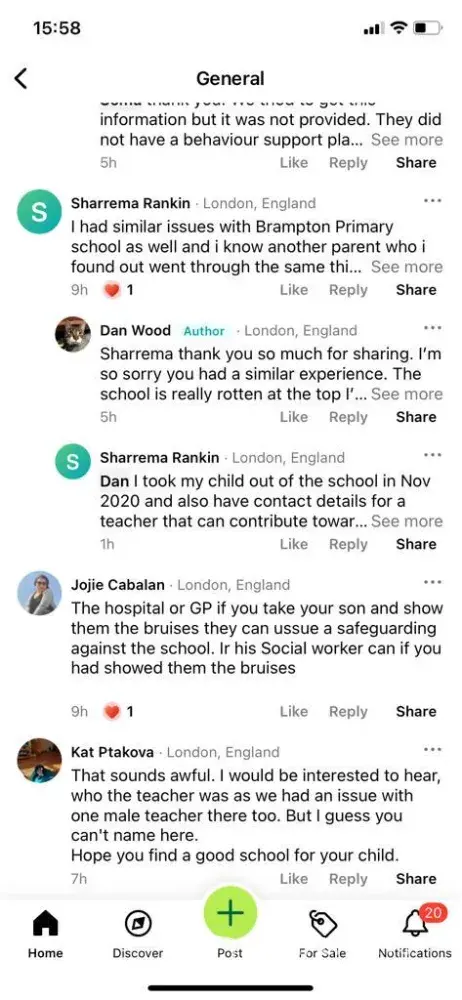The width and height of the screenshot is (462, 1000).
Task: Expand See more on Dan Wood's reply
Action: [x=407, y=394]
